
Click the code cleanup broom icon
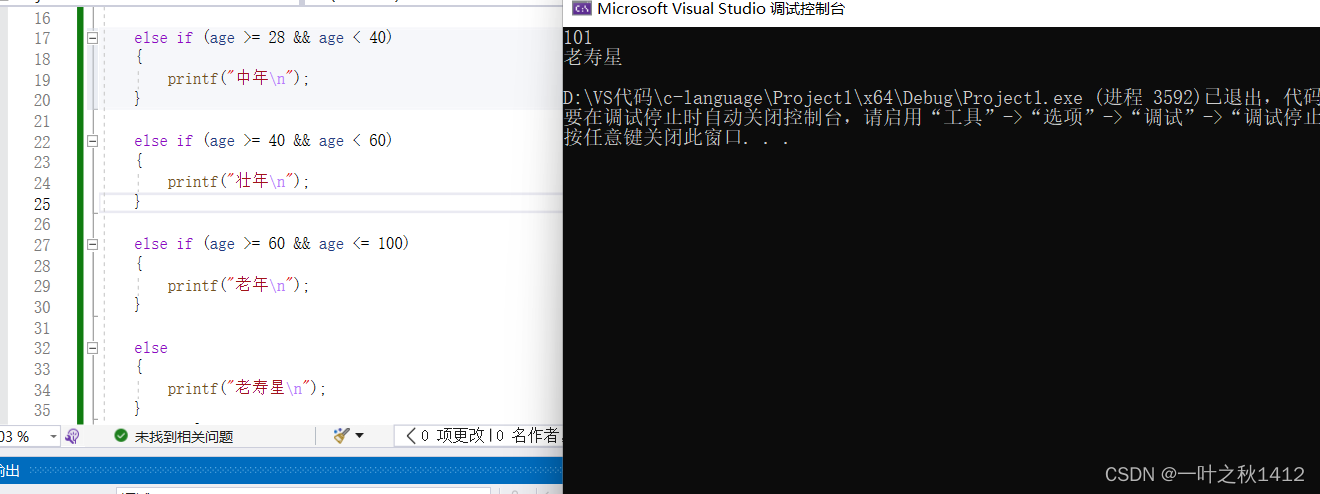341,436
